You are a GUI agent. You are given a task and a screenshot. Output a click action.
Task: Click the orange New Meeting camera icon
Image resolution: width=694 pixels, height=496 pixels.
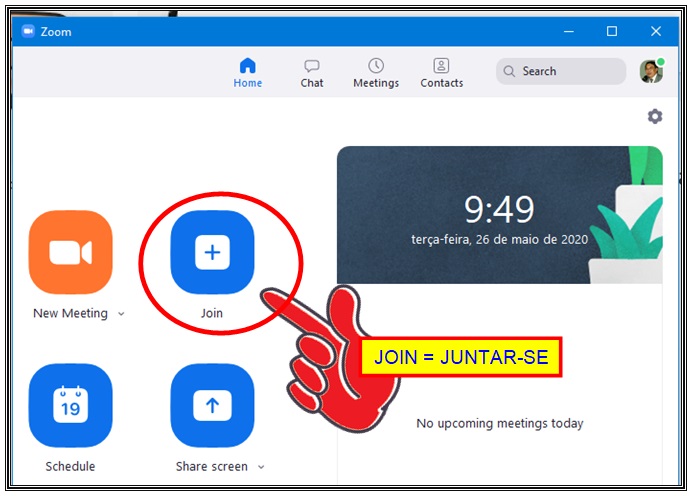(x=71, y=252)
